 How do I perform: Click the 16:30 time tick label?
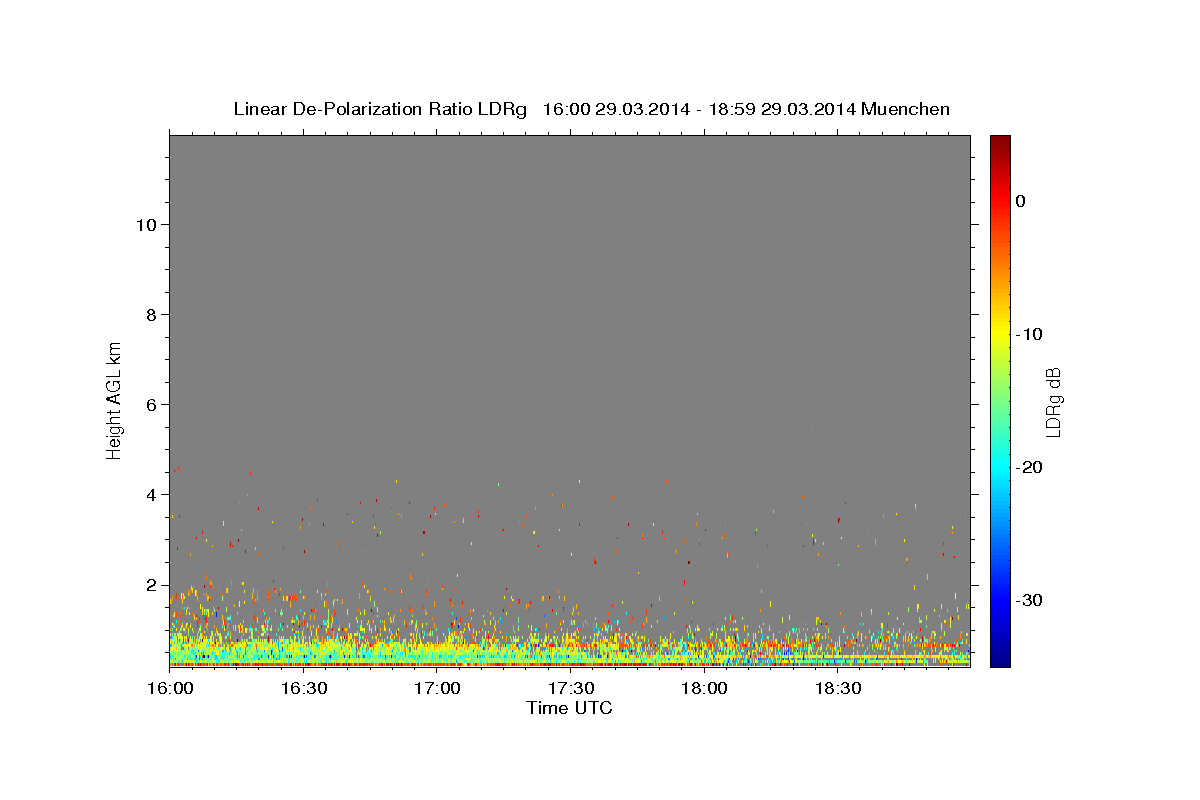pos(304,689)
